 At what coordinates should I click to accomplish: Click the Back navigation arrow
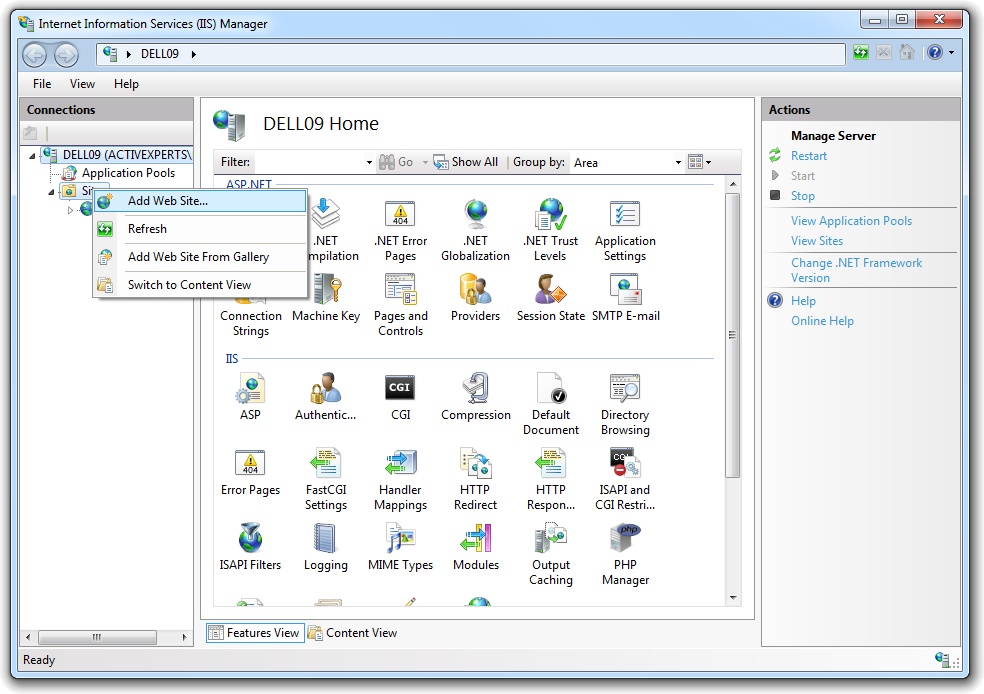click(35, 55)
